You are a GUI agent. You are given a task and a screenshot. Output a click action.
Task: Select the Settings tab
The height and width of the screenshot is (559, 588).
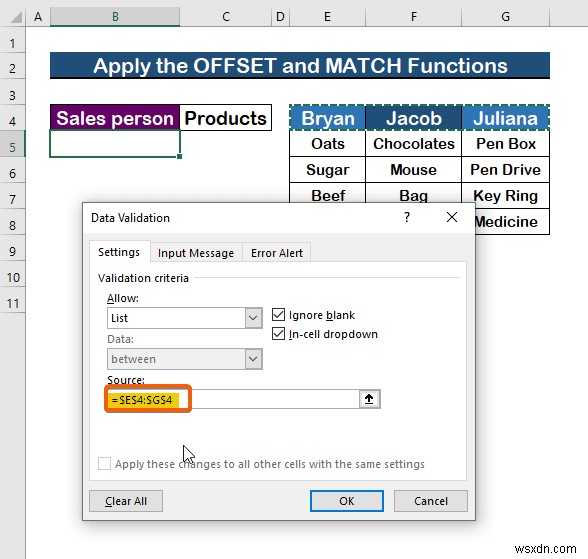tap(119, 252)
